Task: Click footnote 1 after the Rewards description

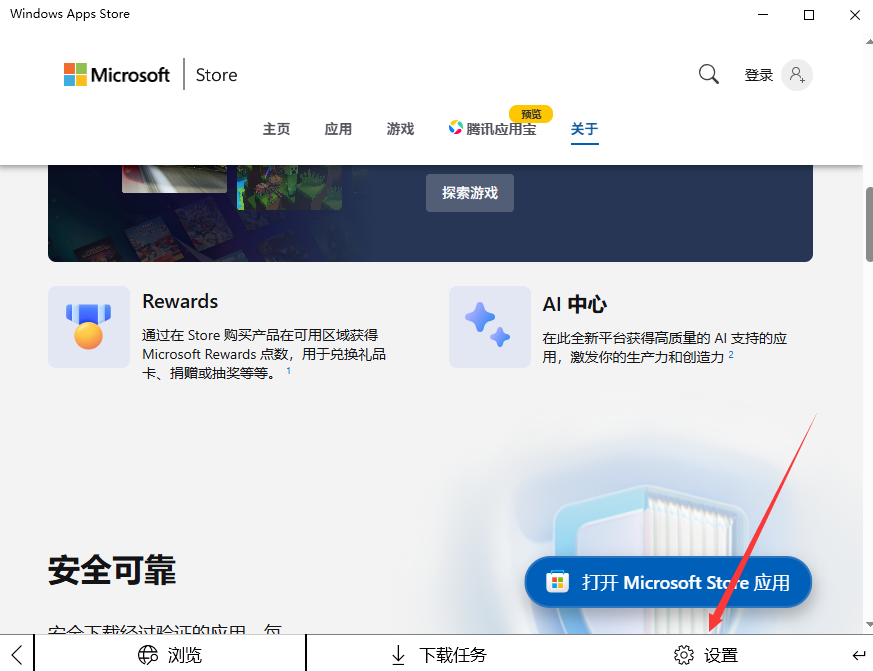Action: (x=288, y=370)
